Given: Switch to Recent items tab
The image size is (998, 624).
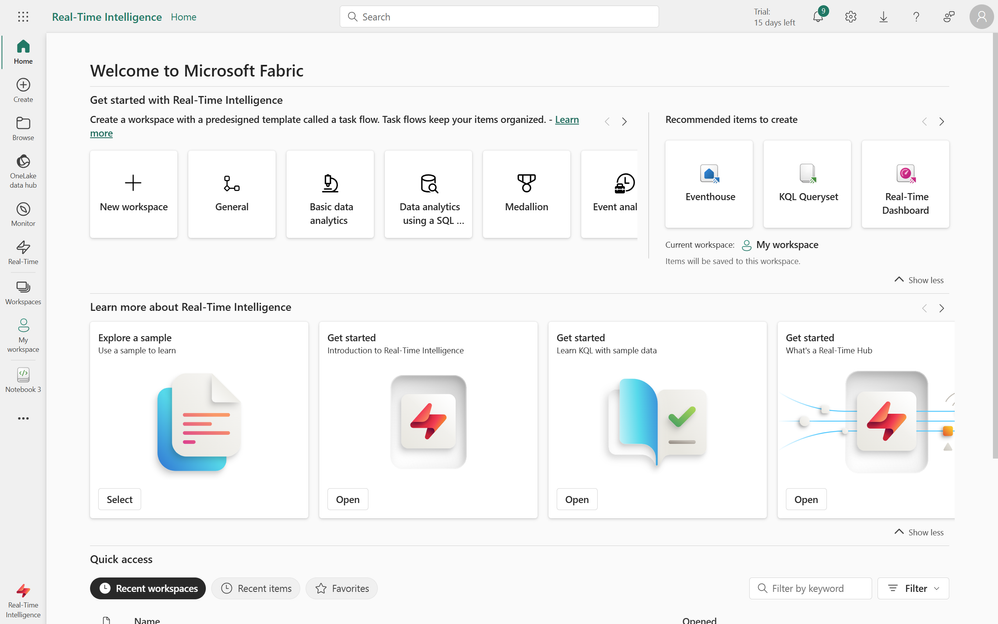Looking at the screenshot, I should pyautogui.click(x=256, y=588).
